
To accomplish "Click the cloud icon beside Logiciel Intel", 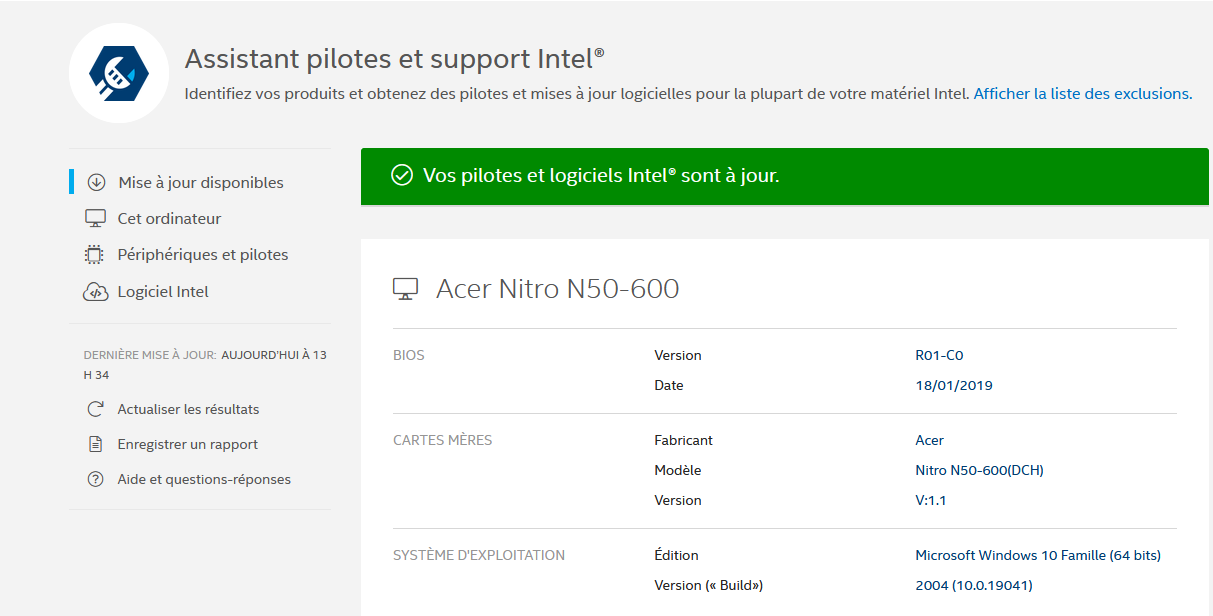I will (x=95, y=292).
